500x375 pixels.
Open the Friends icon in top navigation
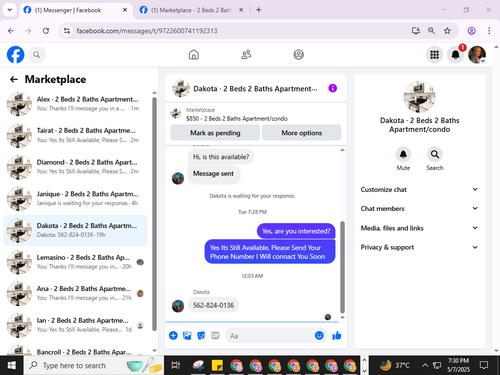[246, 54]
